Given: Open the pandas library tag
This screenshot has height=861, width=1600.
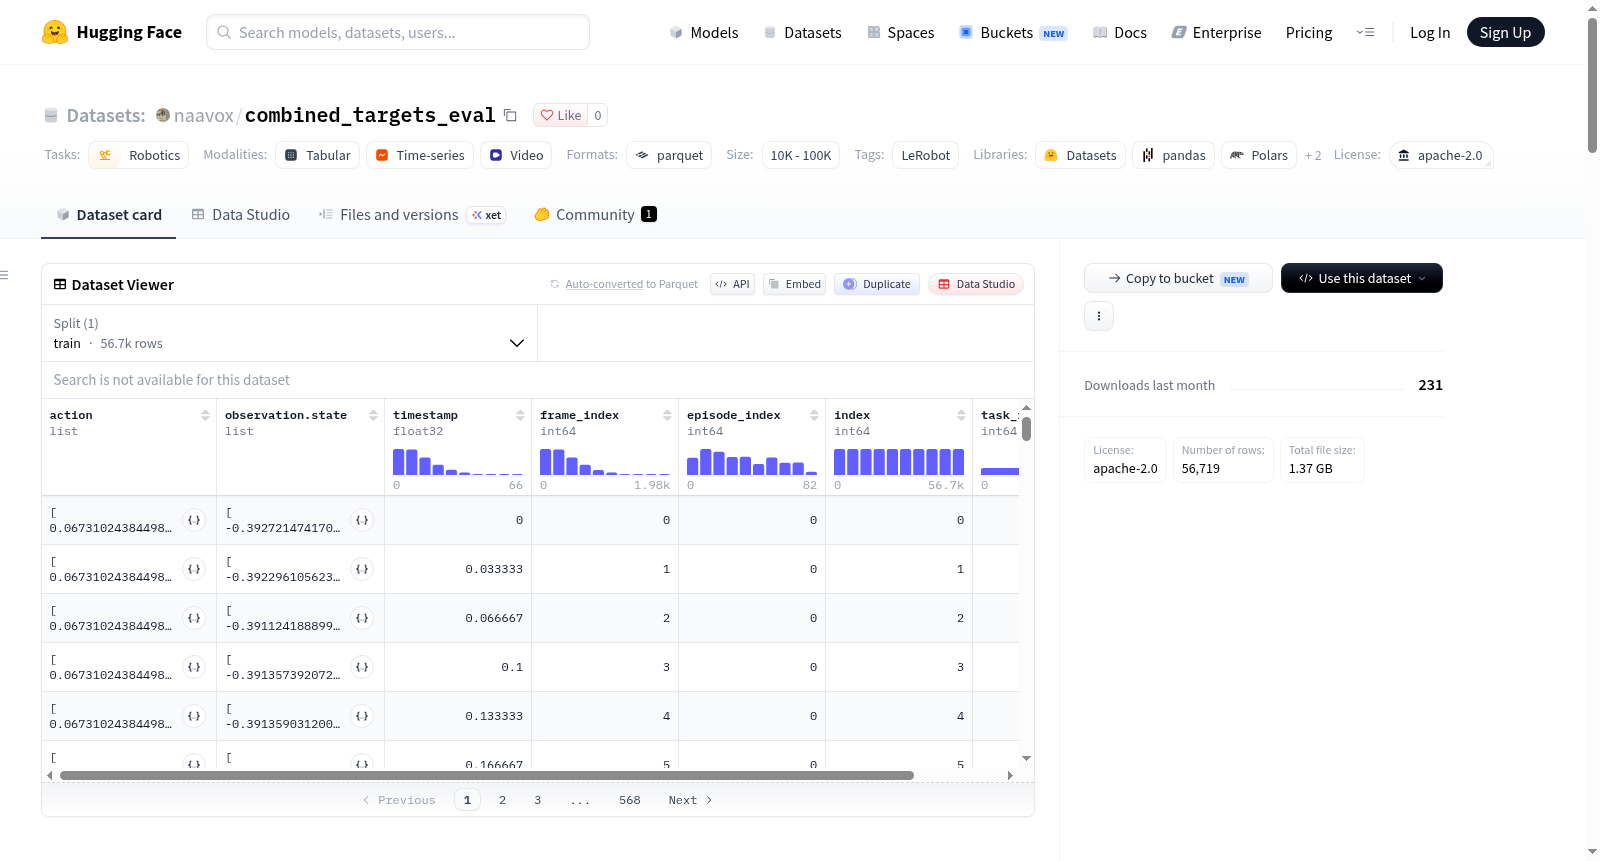Looking at the screenshot, I should click(x=1173, y=155).
